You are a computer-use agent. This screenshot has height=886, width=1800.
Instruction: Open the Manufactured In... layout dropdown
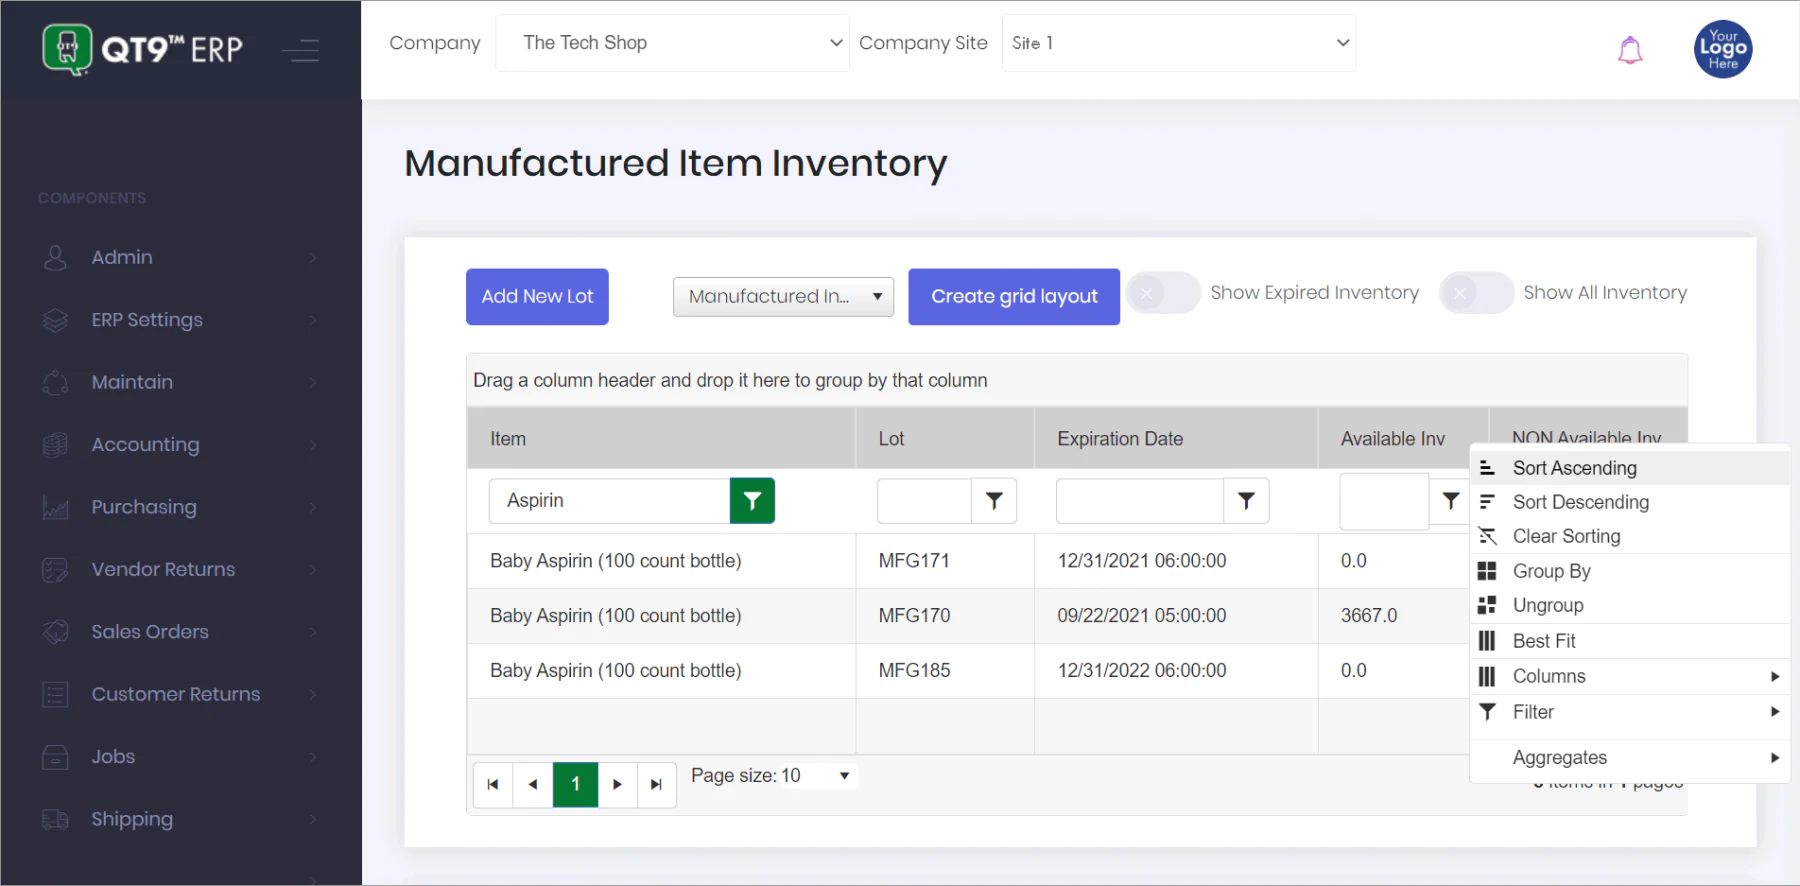click(783, 297)
